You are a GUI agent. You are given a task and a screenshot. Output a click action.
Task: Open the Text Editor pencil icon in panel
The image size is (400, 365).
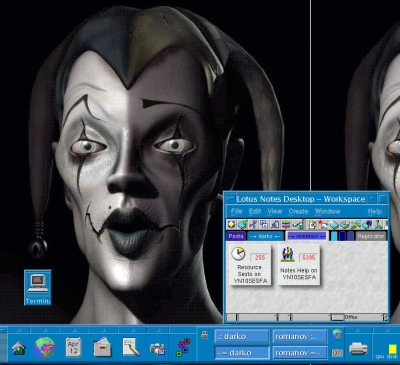(x=131, y=347)
